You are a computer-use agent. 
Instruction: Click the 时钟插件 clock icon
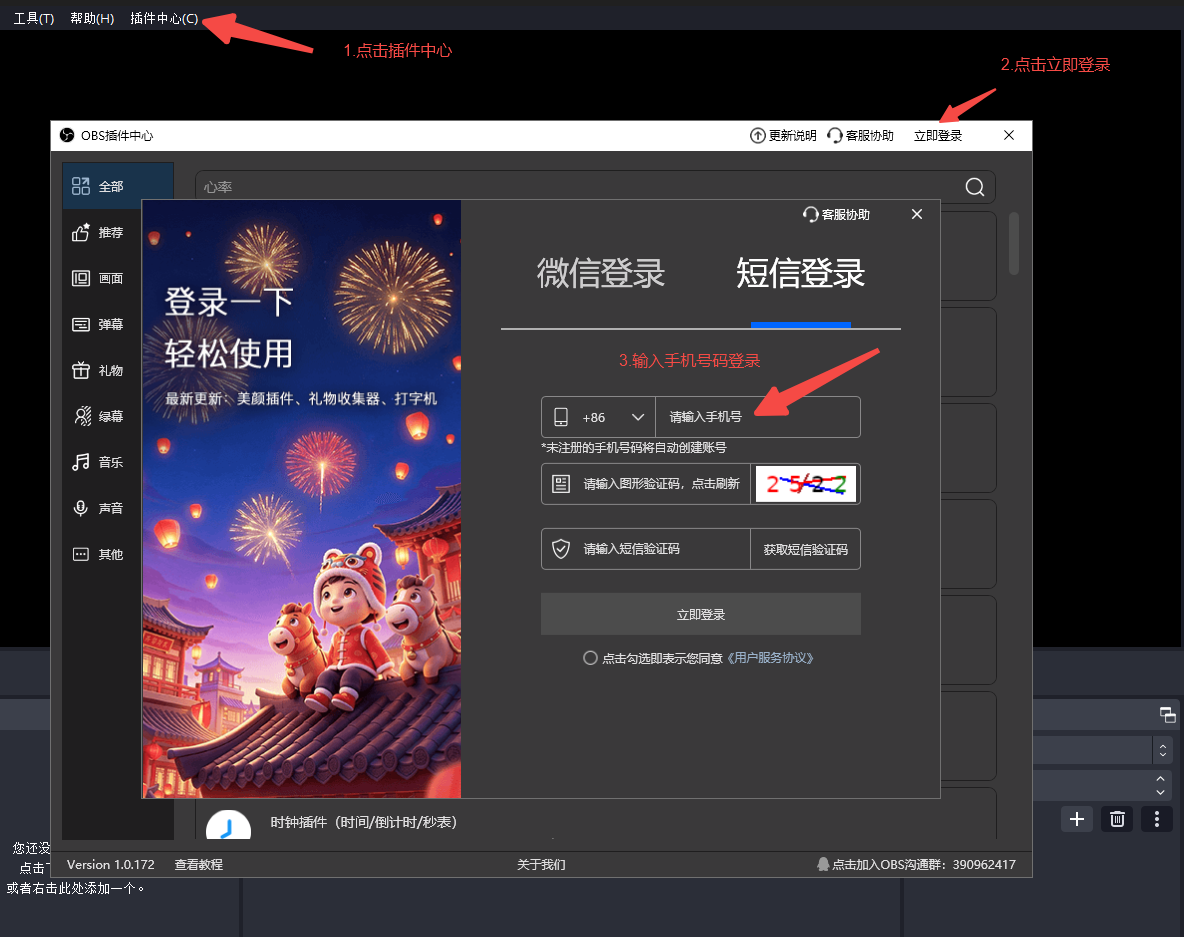[228, 825]
